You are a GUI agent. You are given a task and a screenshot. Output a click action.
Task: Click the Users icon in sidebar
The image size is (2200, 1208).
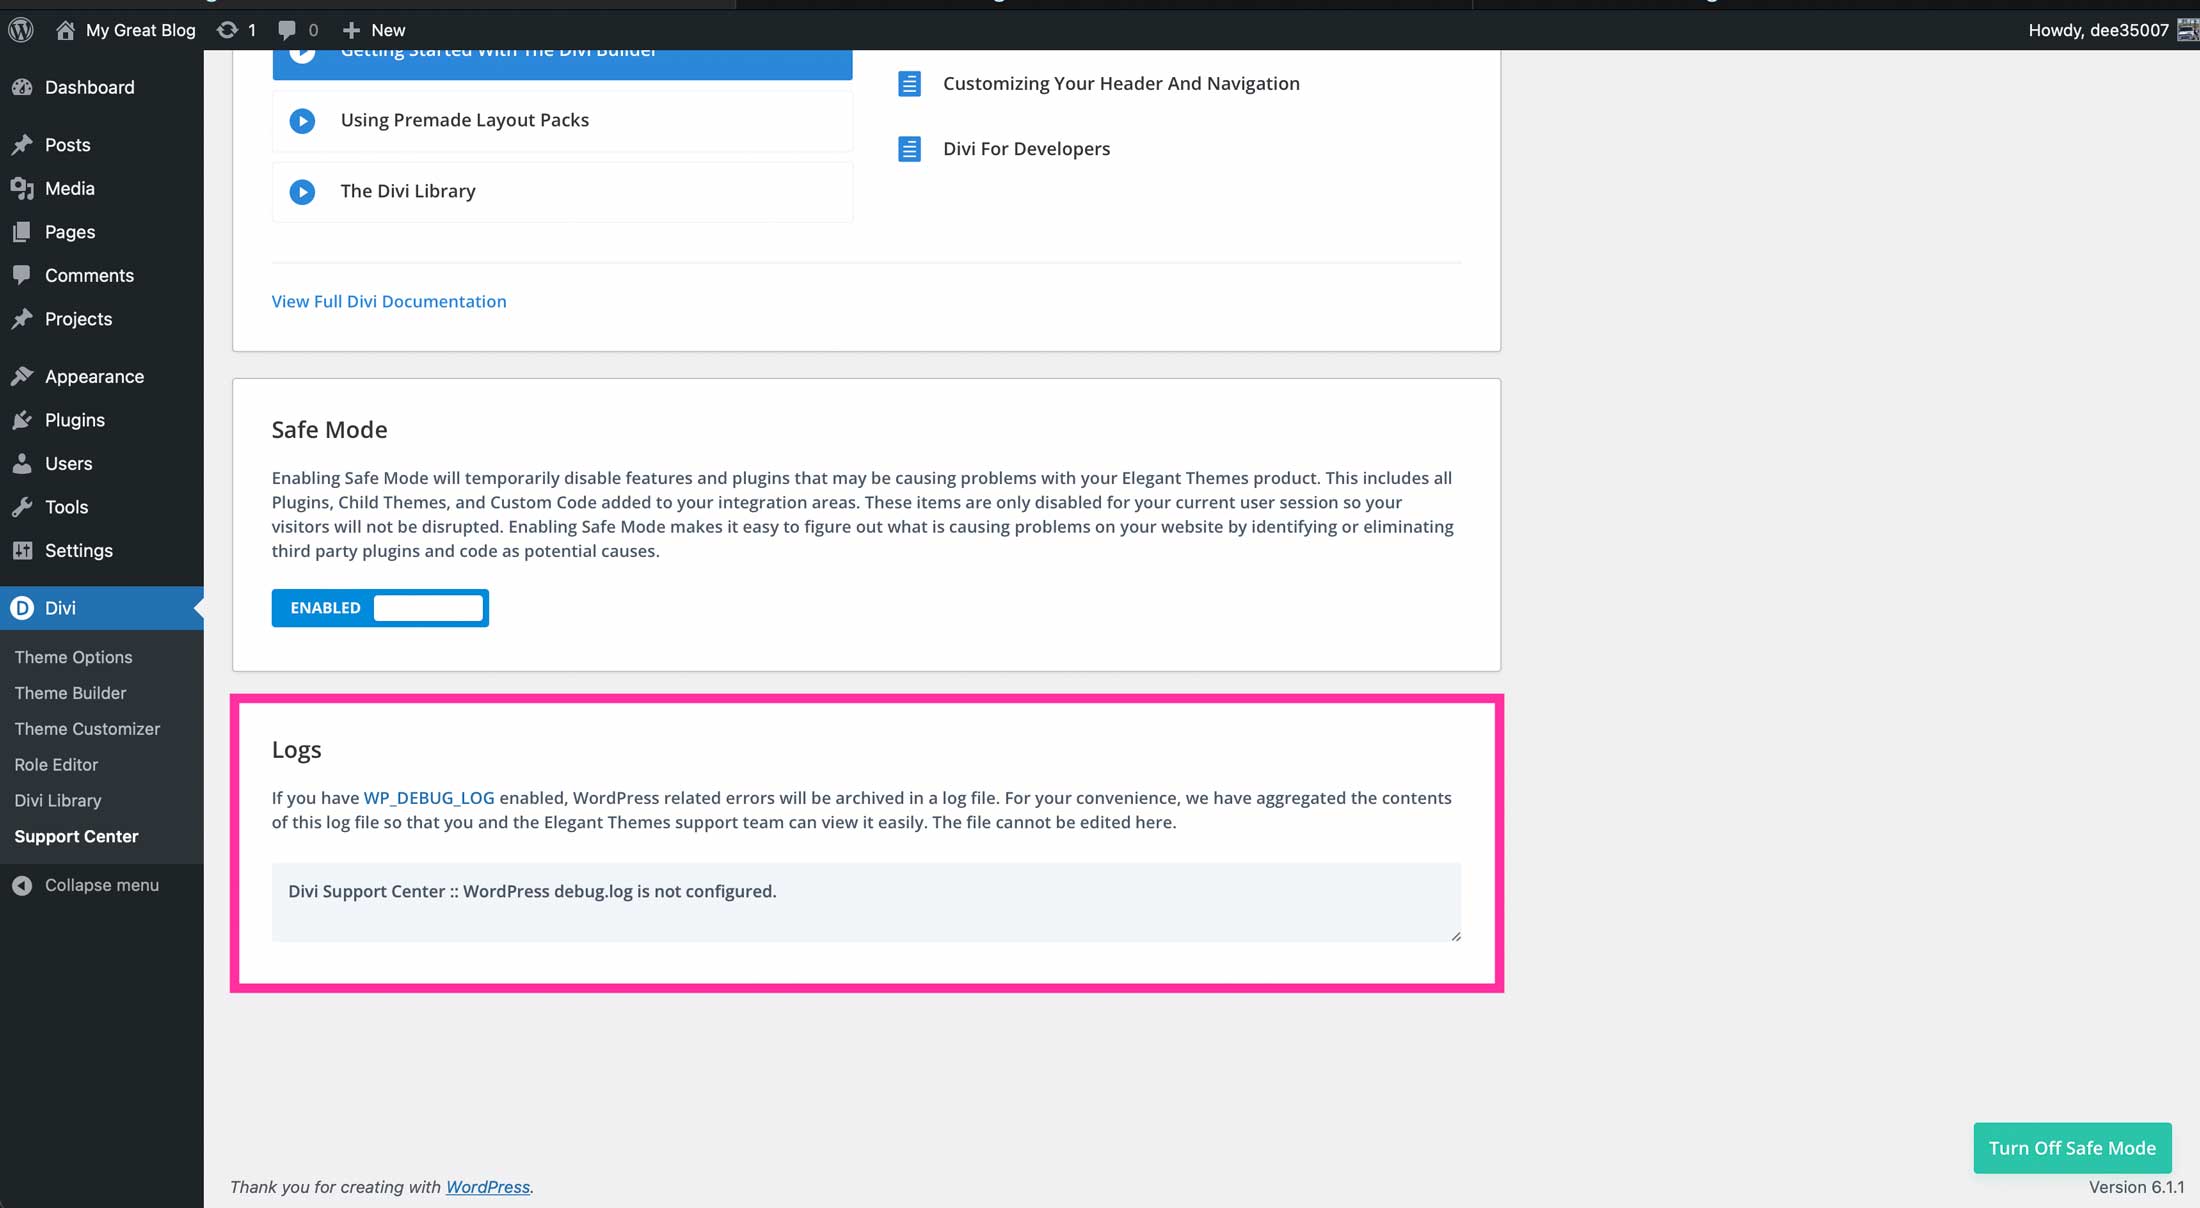tap(21, 463)
